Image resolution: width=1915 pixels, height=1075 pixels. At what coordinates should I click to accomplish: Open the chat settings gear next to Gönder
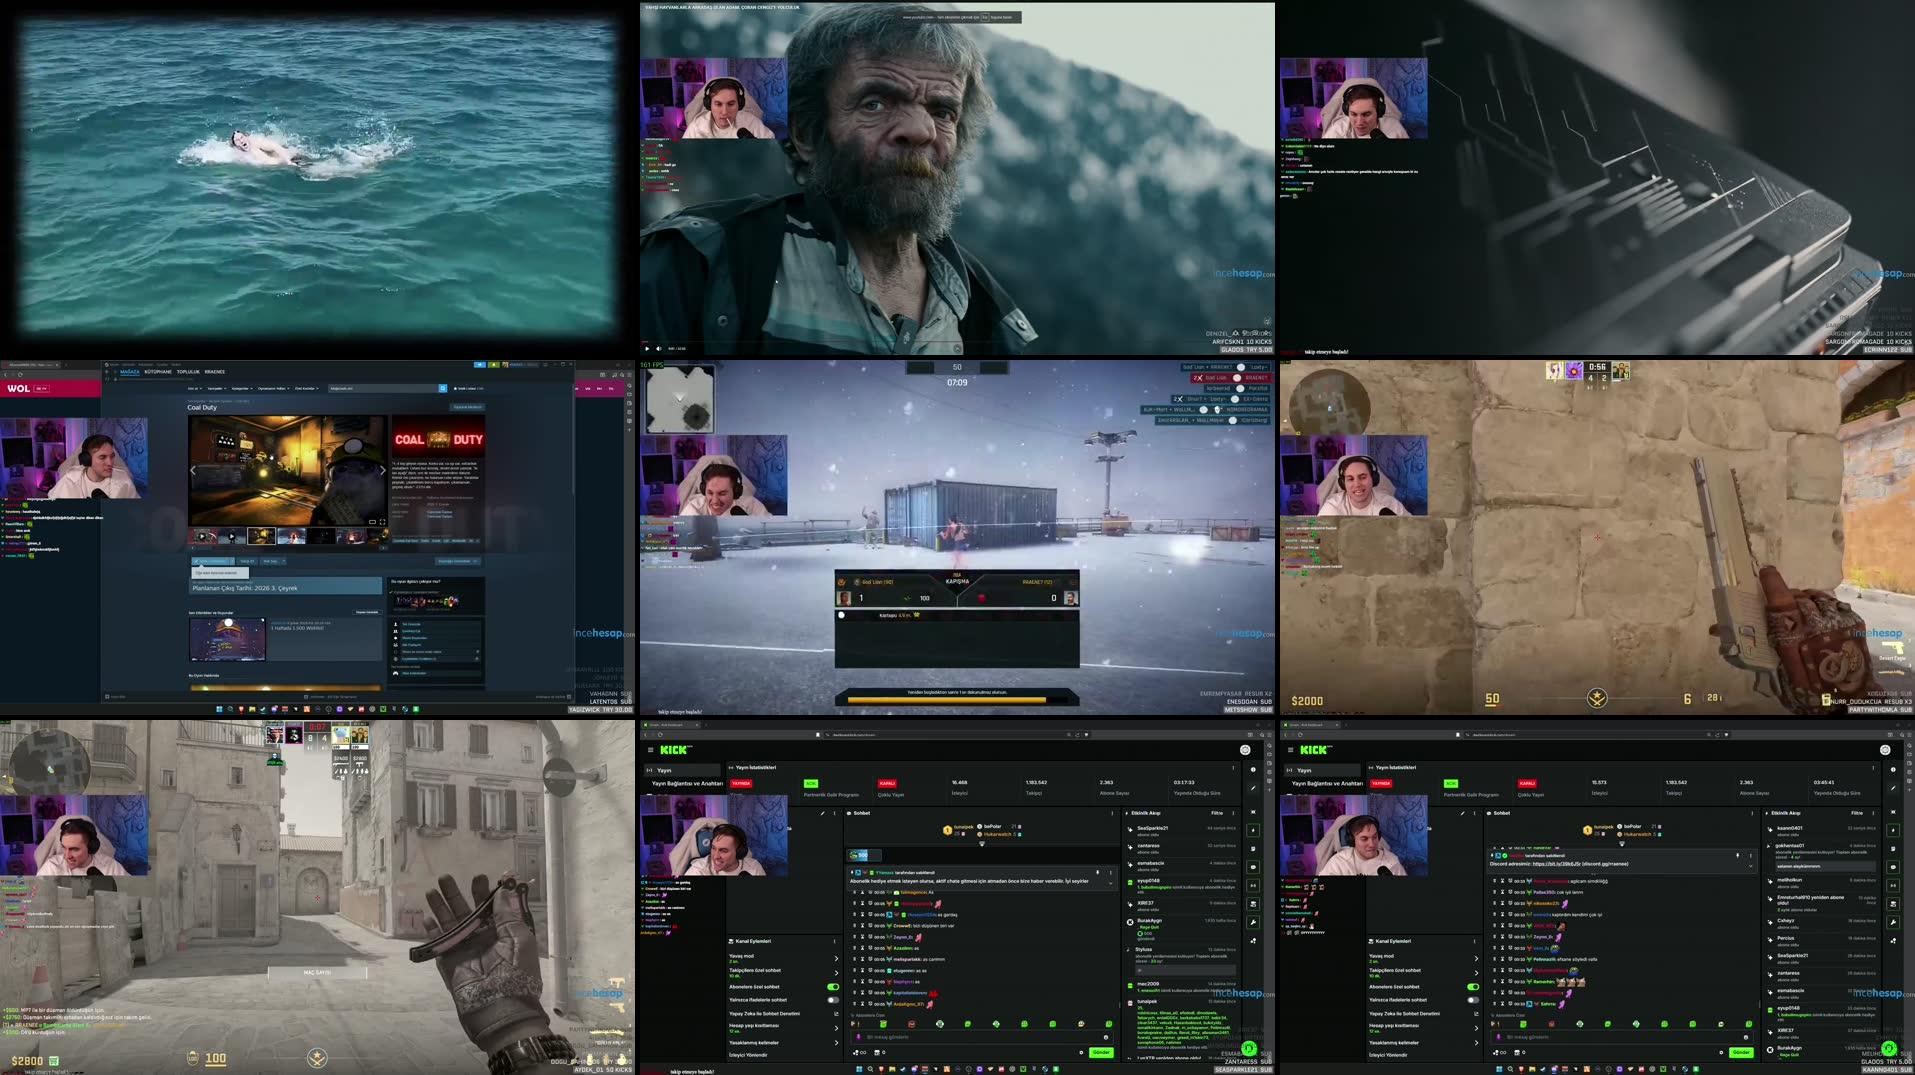(x=1081, y=1052)
